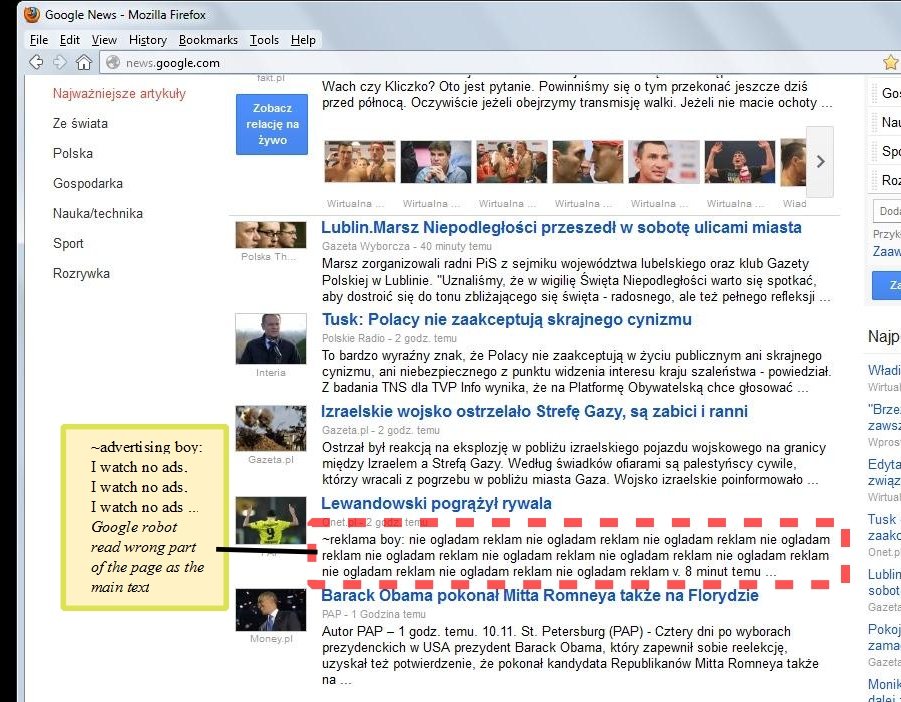Open the Sport section
Image resolution: width=901 pixels, height=702 pixels.
(68, 244)
